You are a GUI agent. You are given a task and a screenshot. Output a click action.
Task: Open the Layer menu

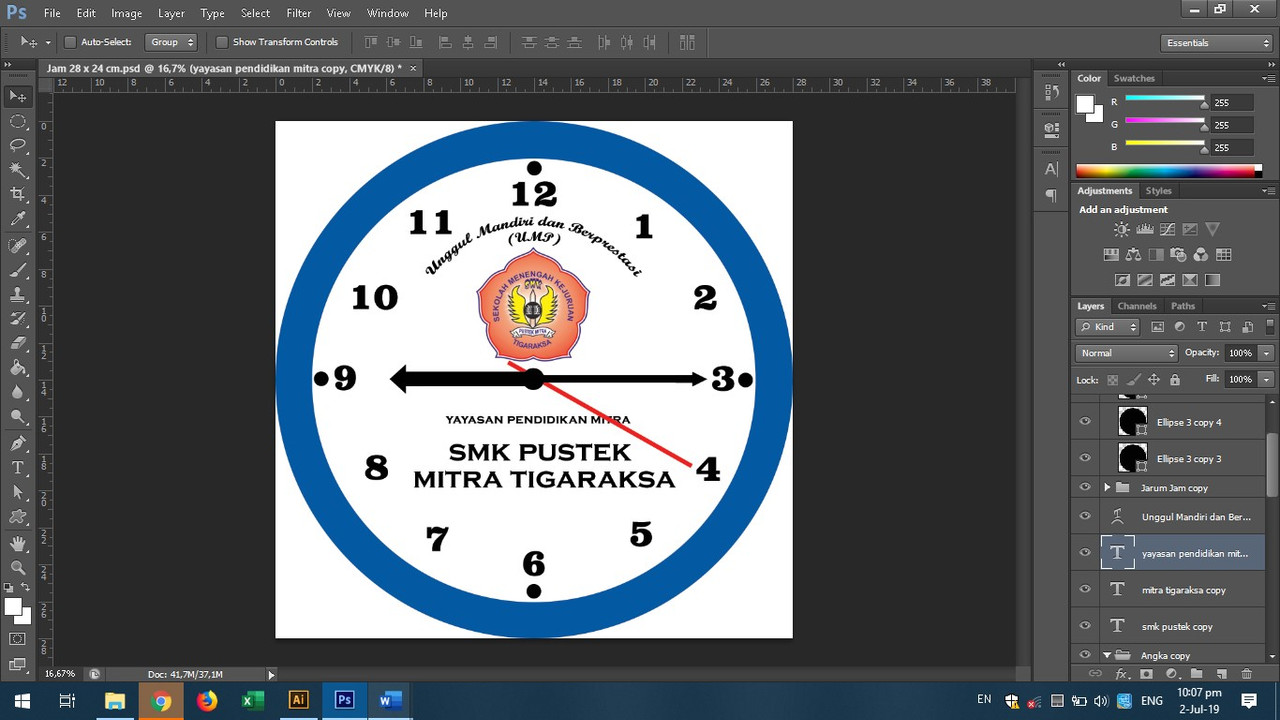[171, 13]
